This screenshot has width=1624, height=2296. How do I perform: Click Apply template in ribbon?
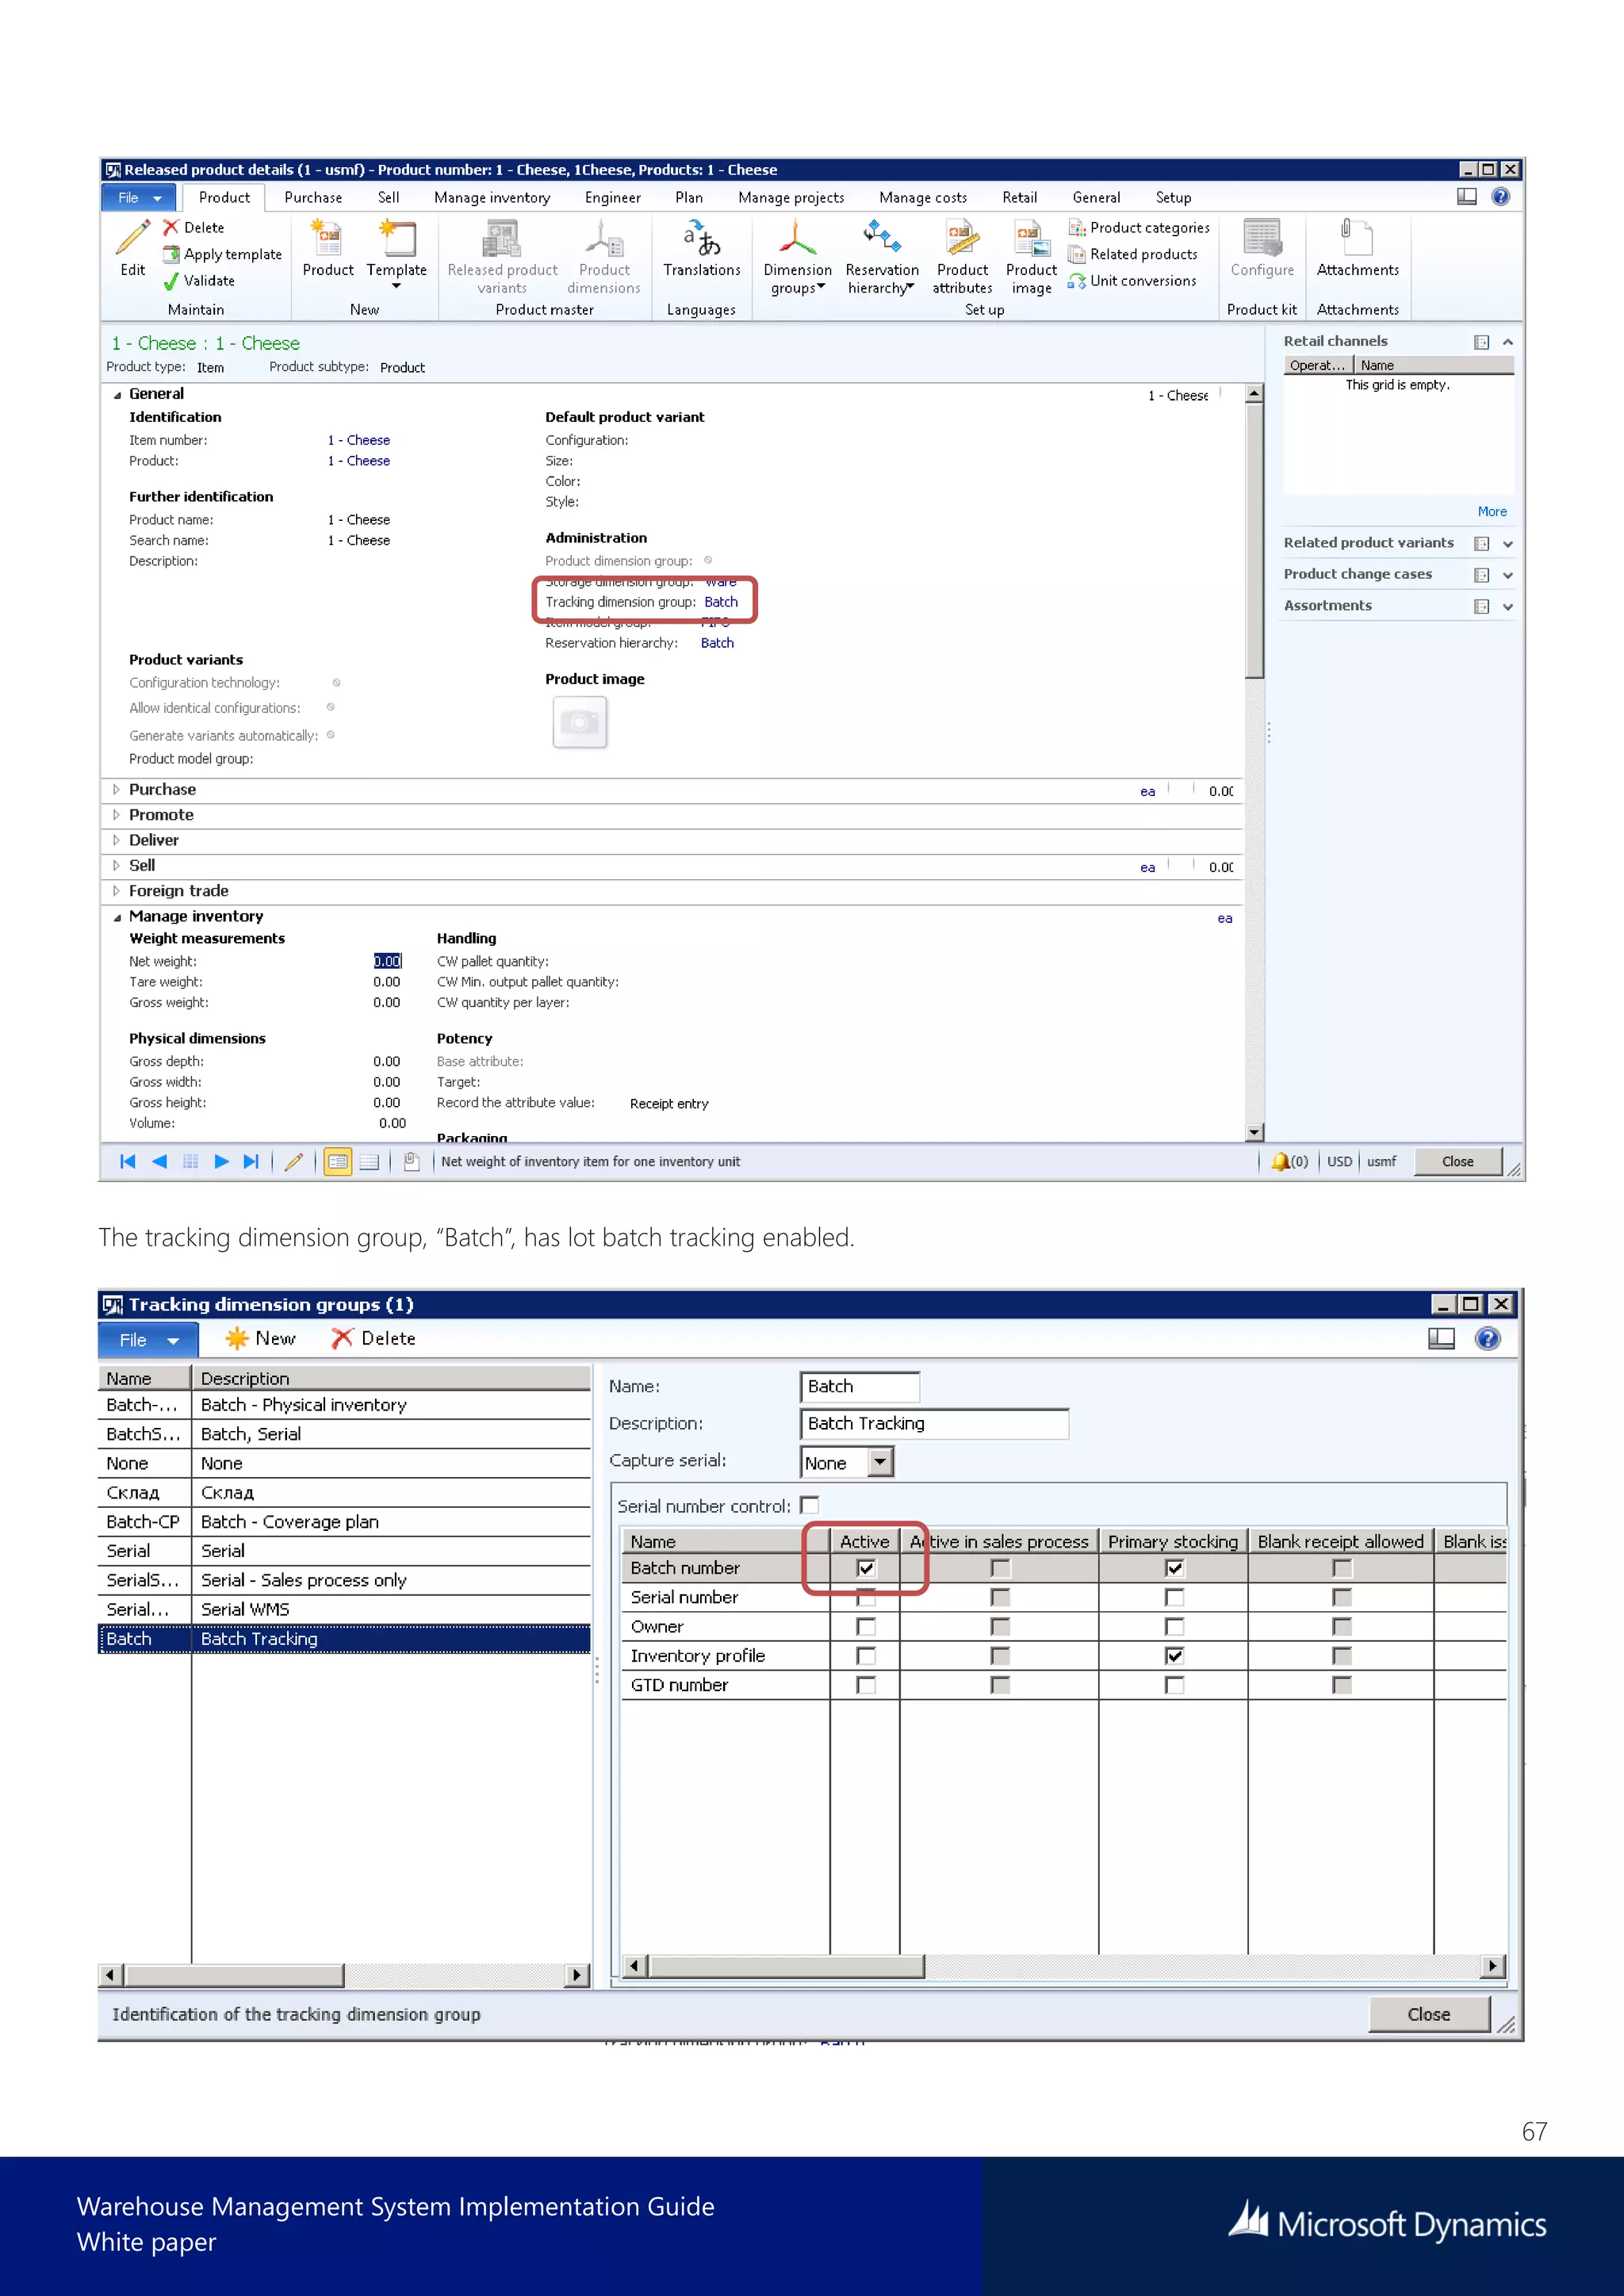point(222,254)
